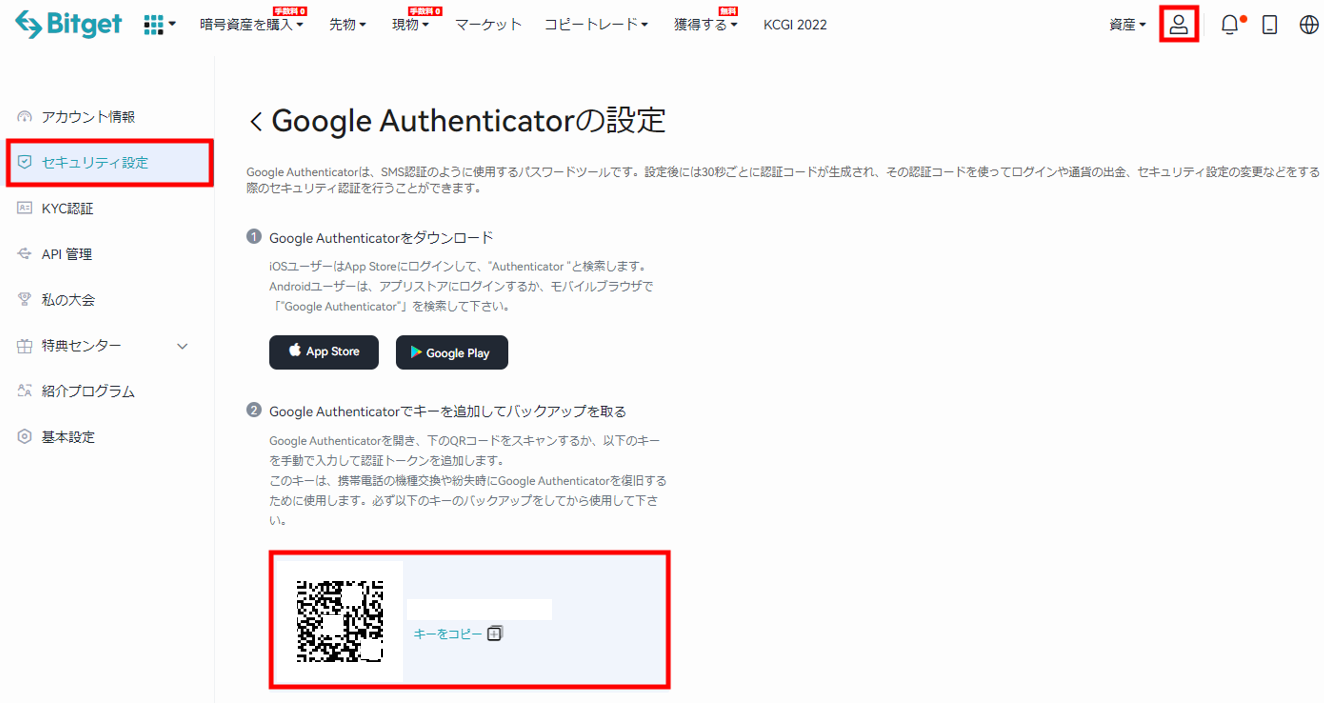Select KYC認証 in sidebar
1324x703 pixels.
pyautogui.click(x=67, y=208)
